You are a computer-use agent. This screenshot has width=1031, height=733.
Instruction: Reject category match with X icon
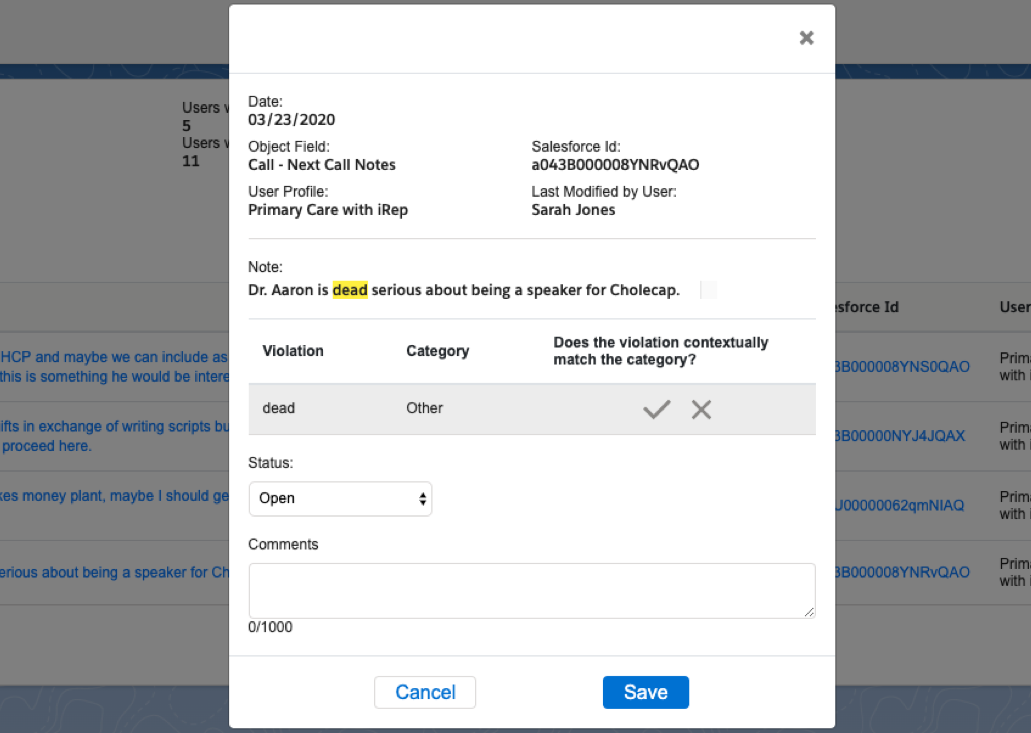tap(701, 409)
